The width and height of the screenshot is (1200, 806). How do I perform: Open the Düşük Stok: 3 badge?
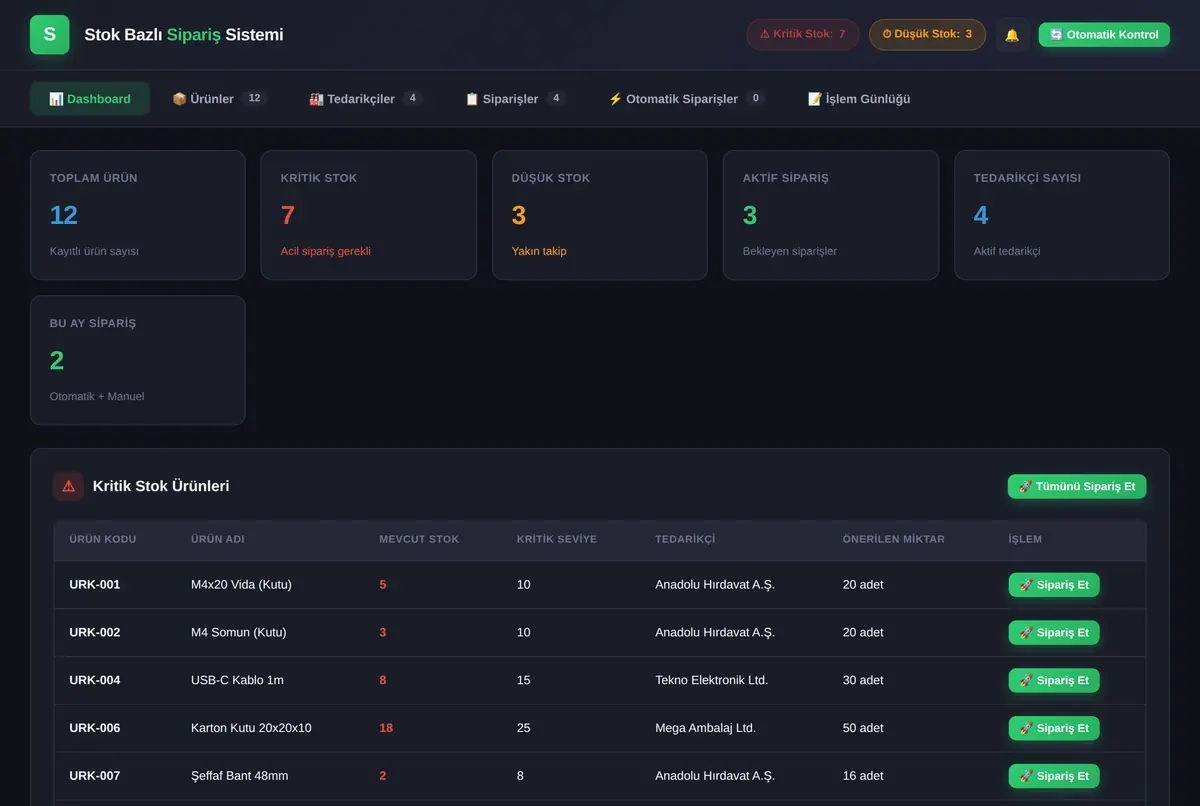point(927,34)
